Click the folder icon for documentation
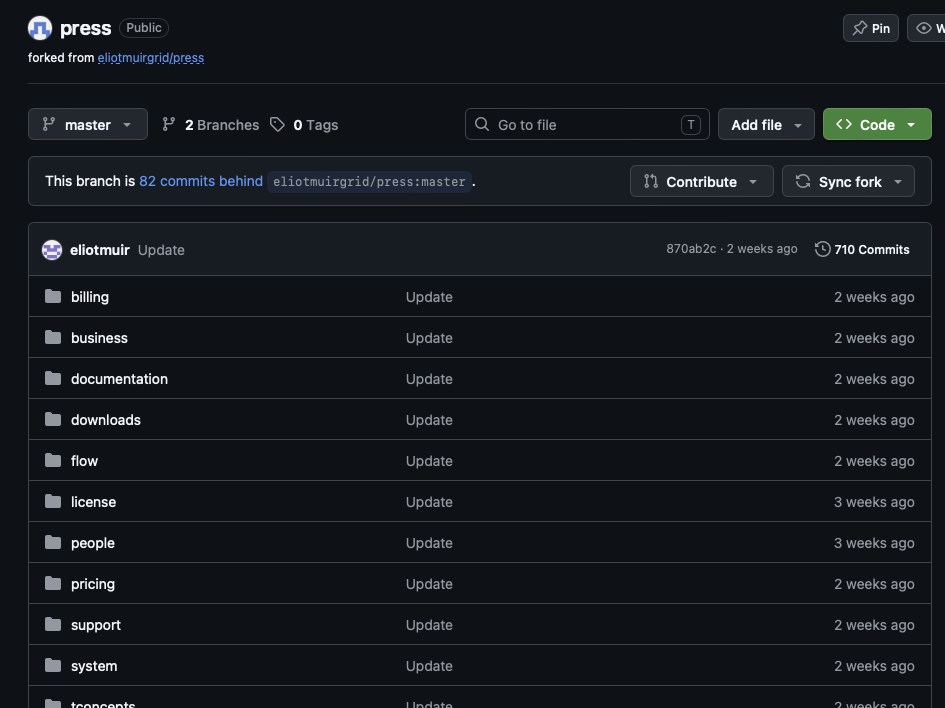Screen dimensions: 945x708 point(53,378)
